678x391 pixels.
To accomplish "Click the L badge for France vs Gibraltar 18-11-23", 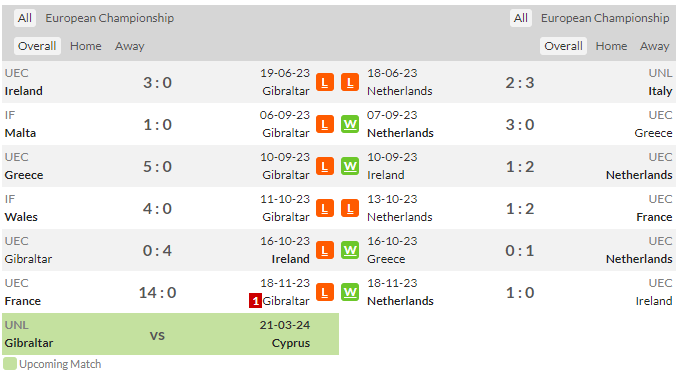I will 325,292.
